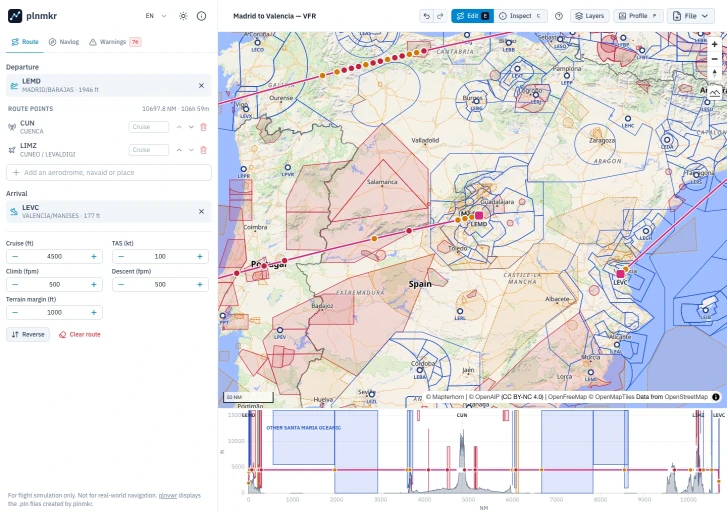Toggle the Profile view
This screenshot has height=512, width=727.
tap(638, 16)
